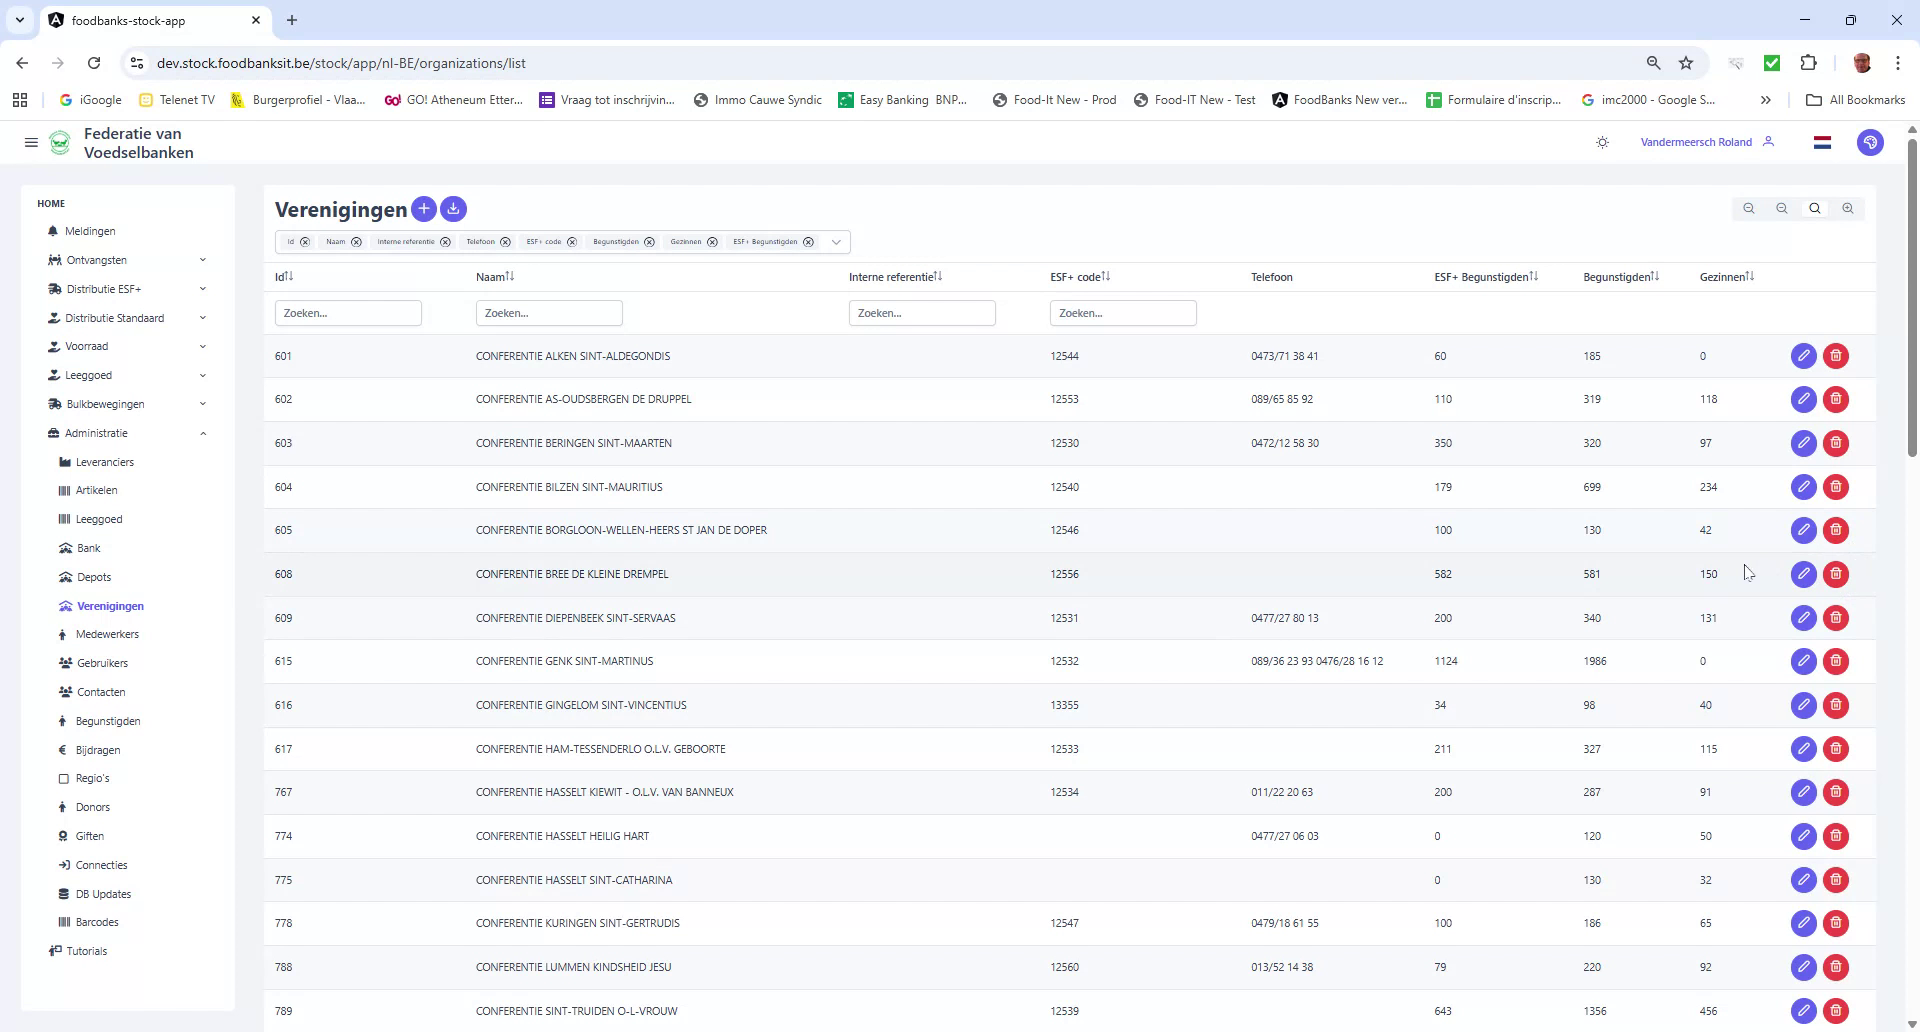Image resolution: width=1920 pixels, height=1032 pixels.
Task: Click the Vandermeersch Roland user link
Action: (x=1696, y=141)
